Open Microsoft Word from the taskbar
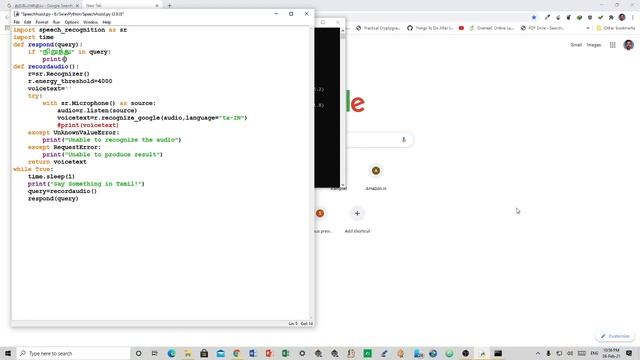This screenshot has width=640, height=360. pyautogui.click(x=253, y=353)
